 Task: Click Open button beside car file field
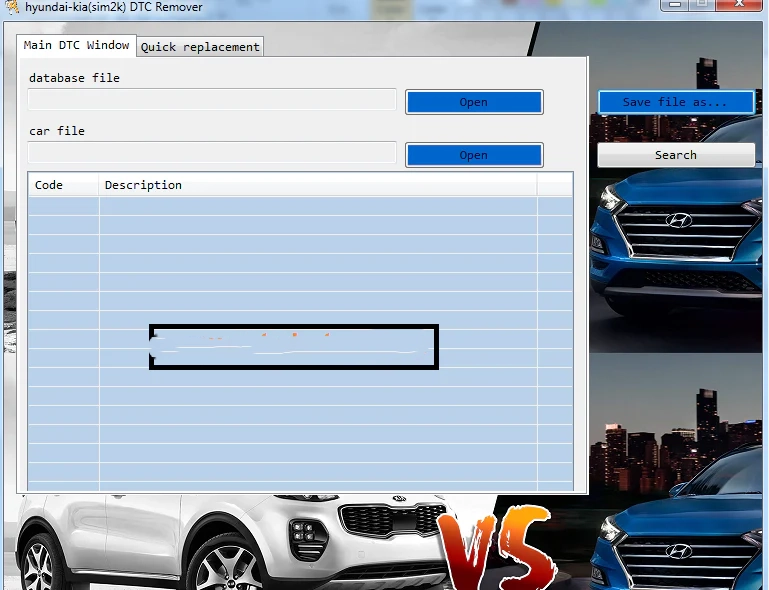[x=474, y=155]
